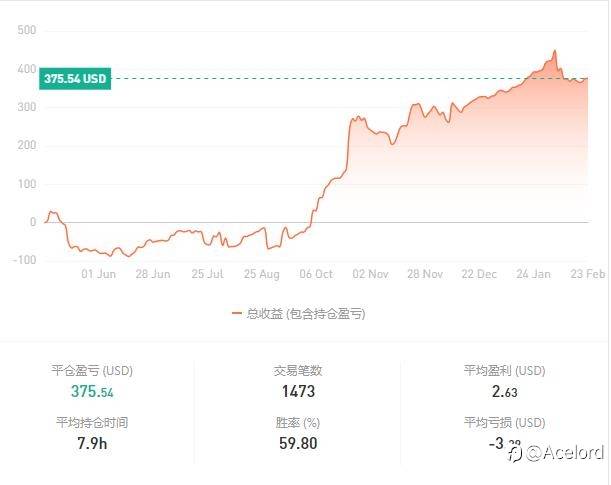Click the 交易笔数 value 1473
The height and width of the screenshot is (485, 611).
pyautogui.click(x=298, y=391)
